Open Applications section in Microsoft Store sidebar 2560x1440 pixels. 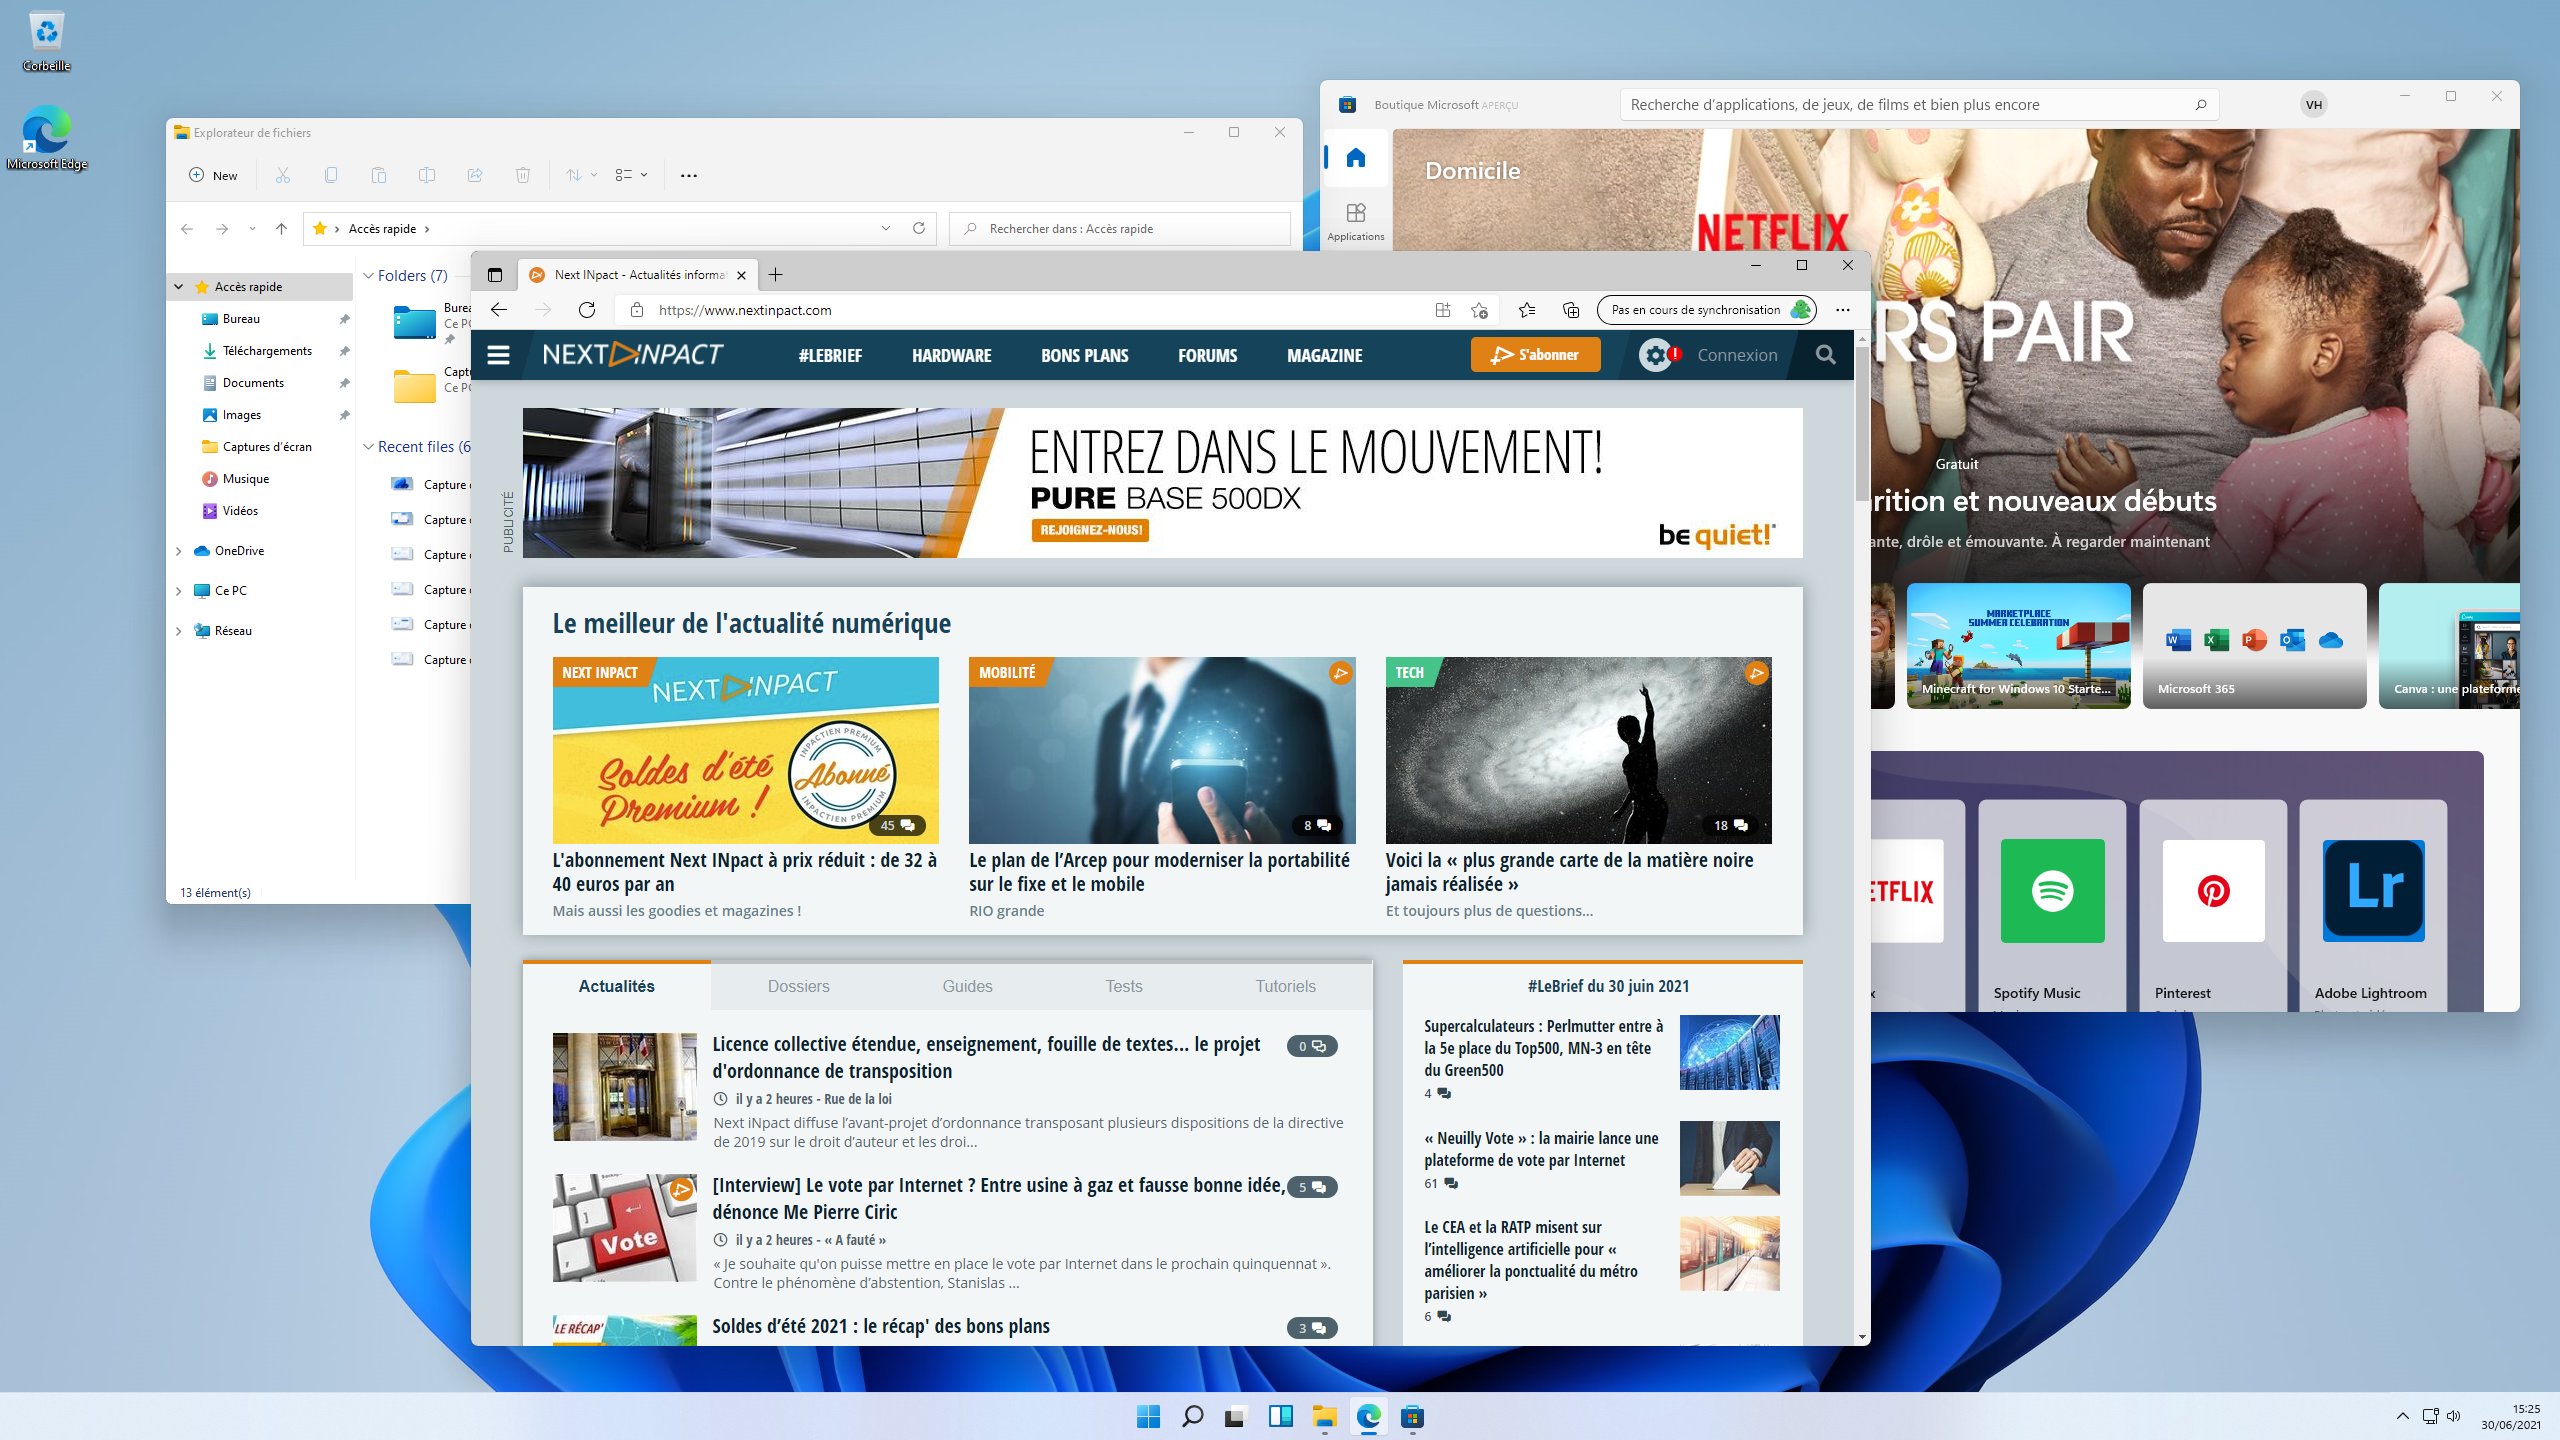1356,222
